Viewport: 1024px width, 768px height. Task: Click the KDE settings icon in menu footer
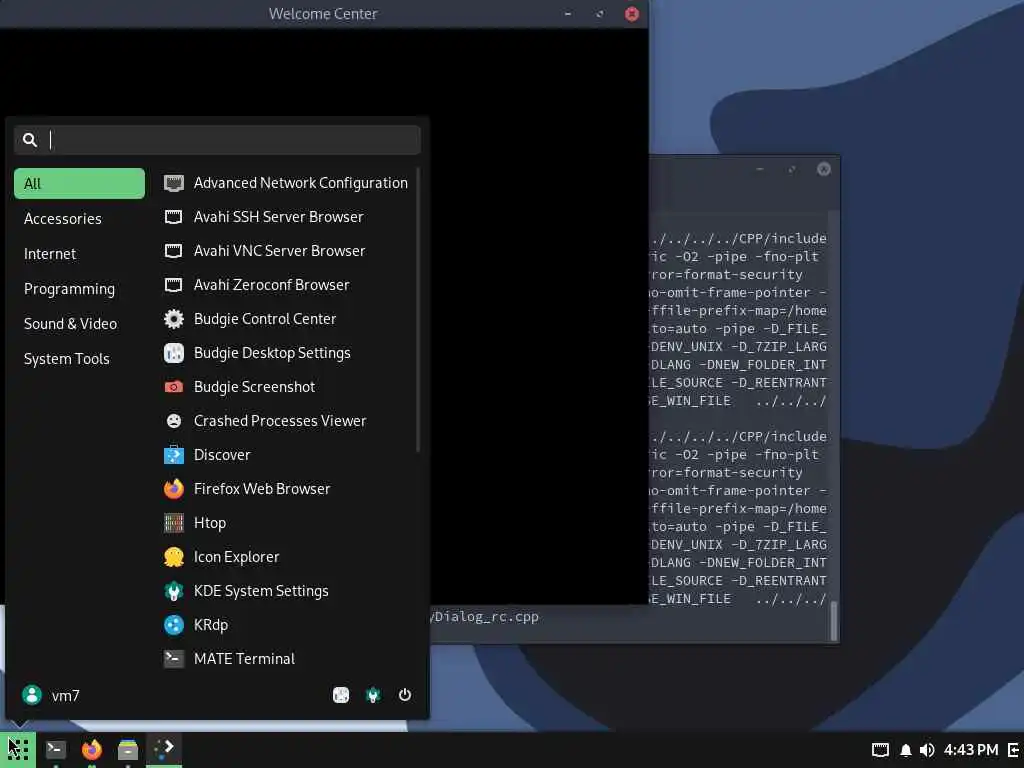pos(373,695)
